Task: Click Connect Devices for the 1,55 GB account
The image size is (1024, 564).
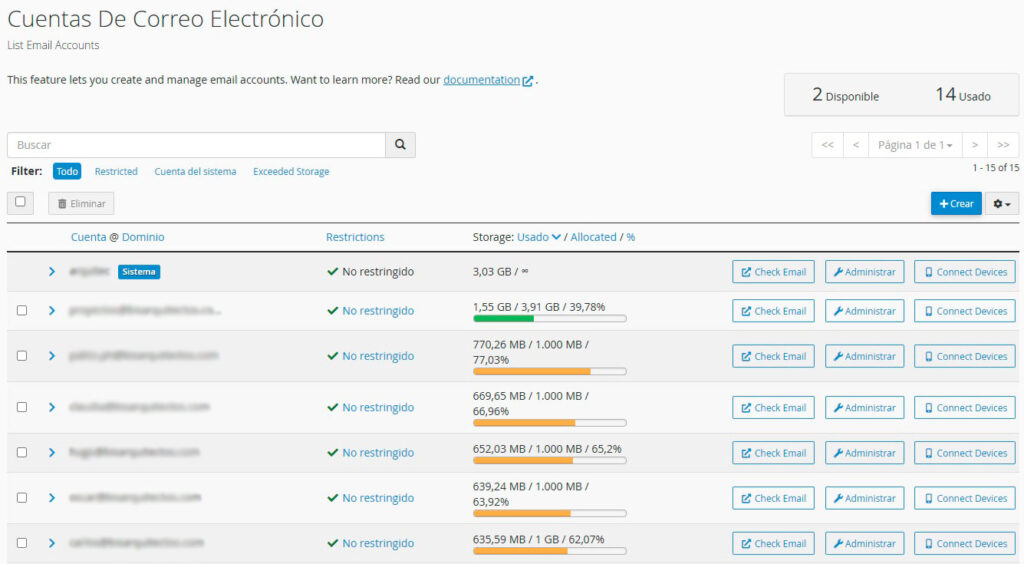Action: click(x=964, y=311)
